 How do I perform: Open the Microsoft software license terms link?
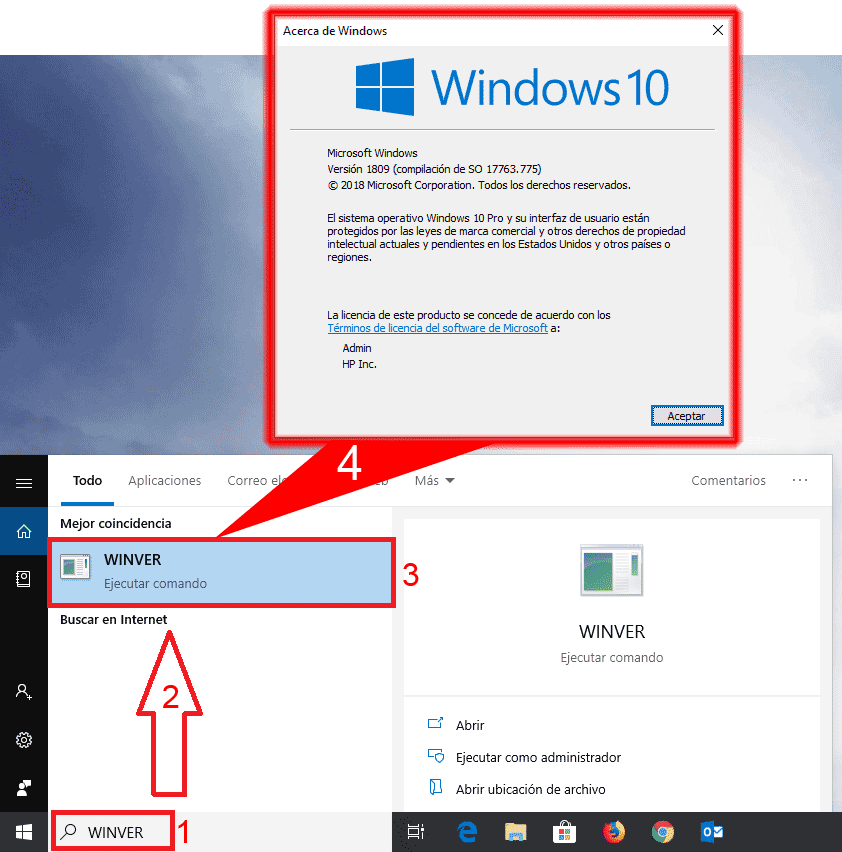click(x=438, y=327)
